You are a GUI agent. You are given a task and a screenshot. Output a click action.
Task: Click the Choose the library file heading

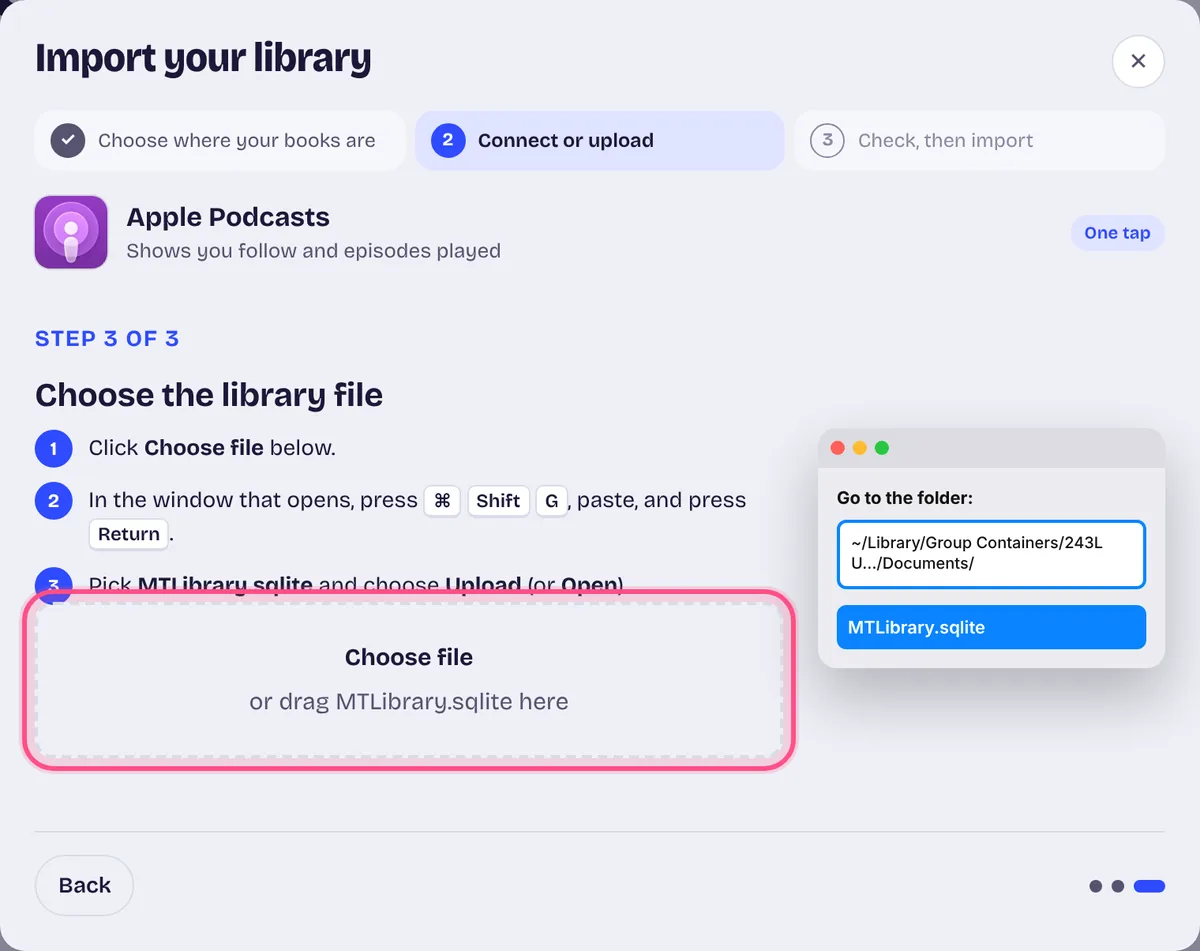pyautogui.click(x=209, y=395)
